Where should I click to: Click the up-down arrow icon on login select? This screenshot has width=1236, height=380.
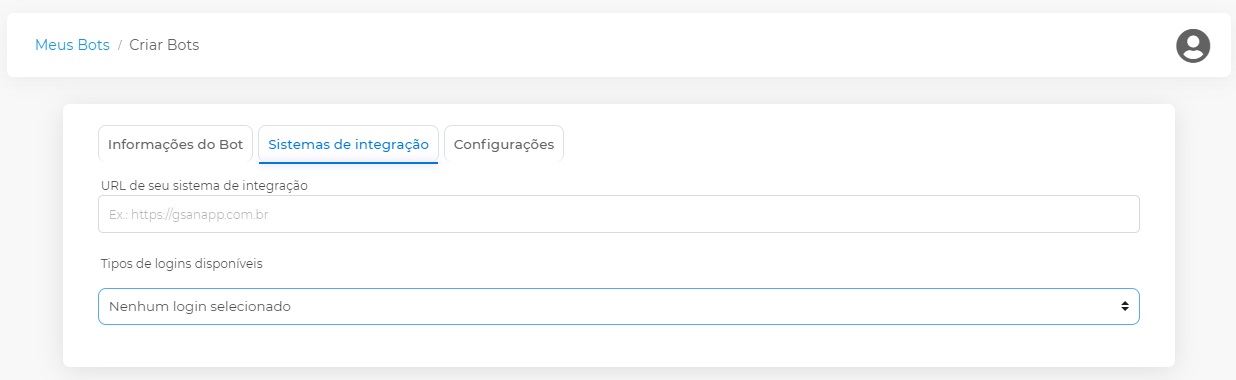pos(1125,306)
